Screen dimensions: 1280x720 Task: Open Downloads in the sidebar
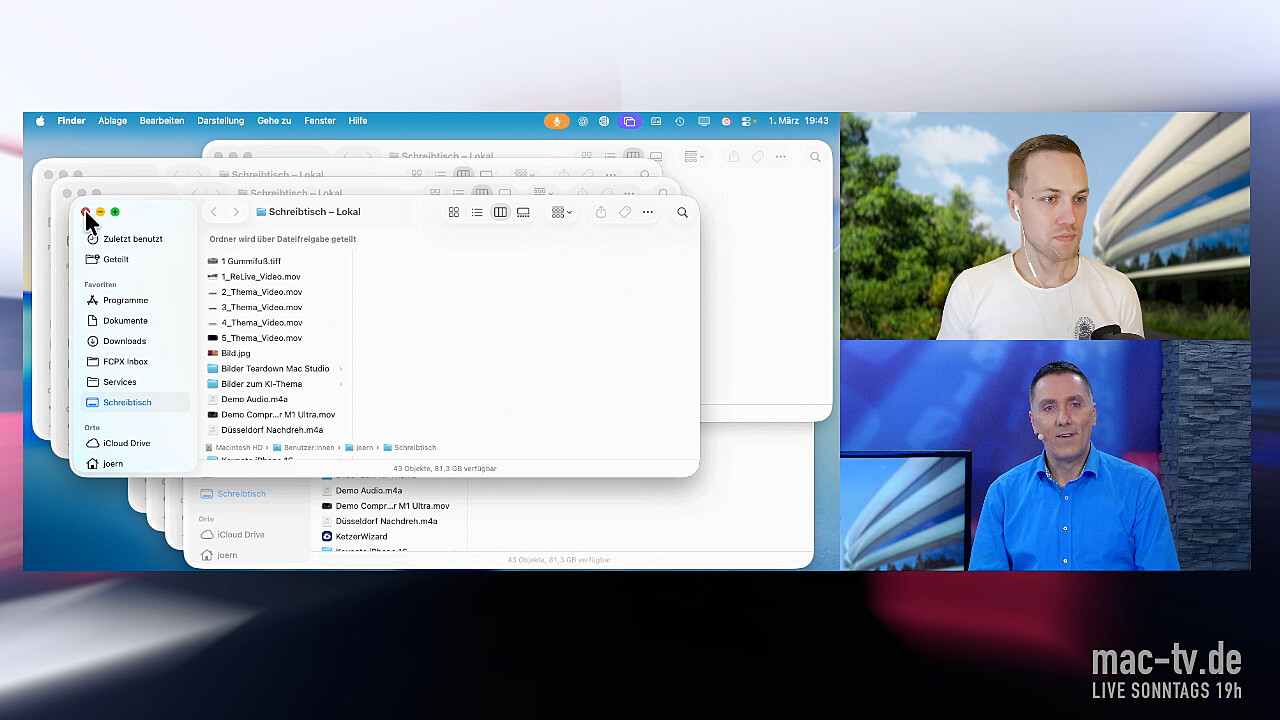pos(124,341)
